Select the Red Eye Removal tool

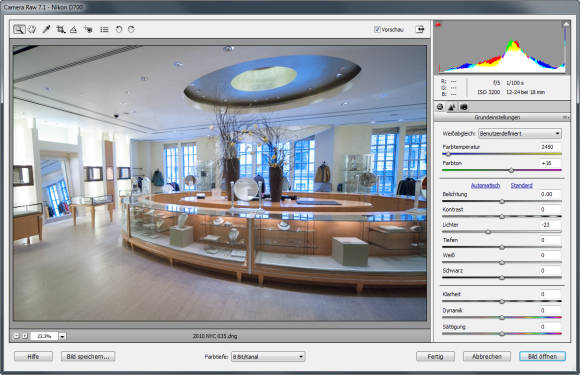tap(88, 29)
